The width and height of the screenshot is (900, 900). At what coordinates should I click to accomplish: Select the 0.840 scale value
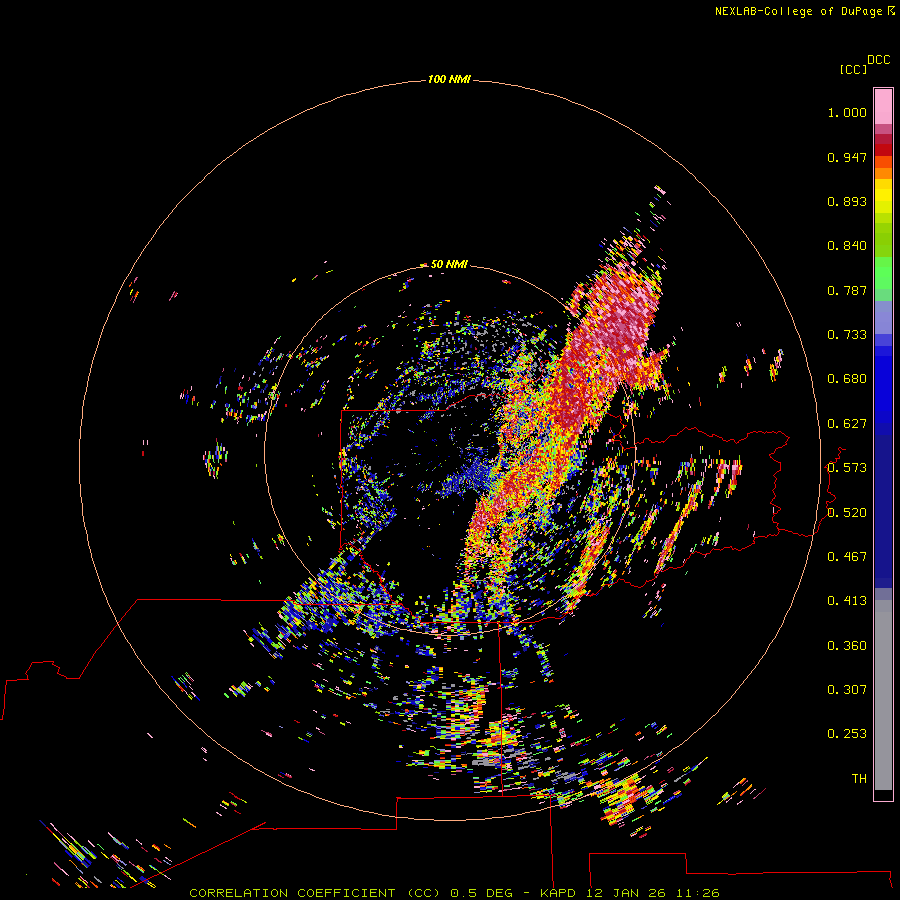pyautogui.click(x=847, y=246)
